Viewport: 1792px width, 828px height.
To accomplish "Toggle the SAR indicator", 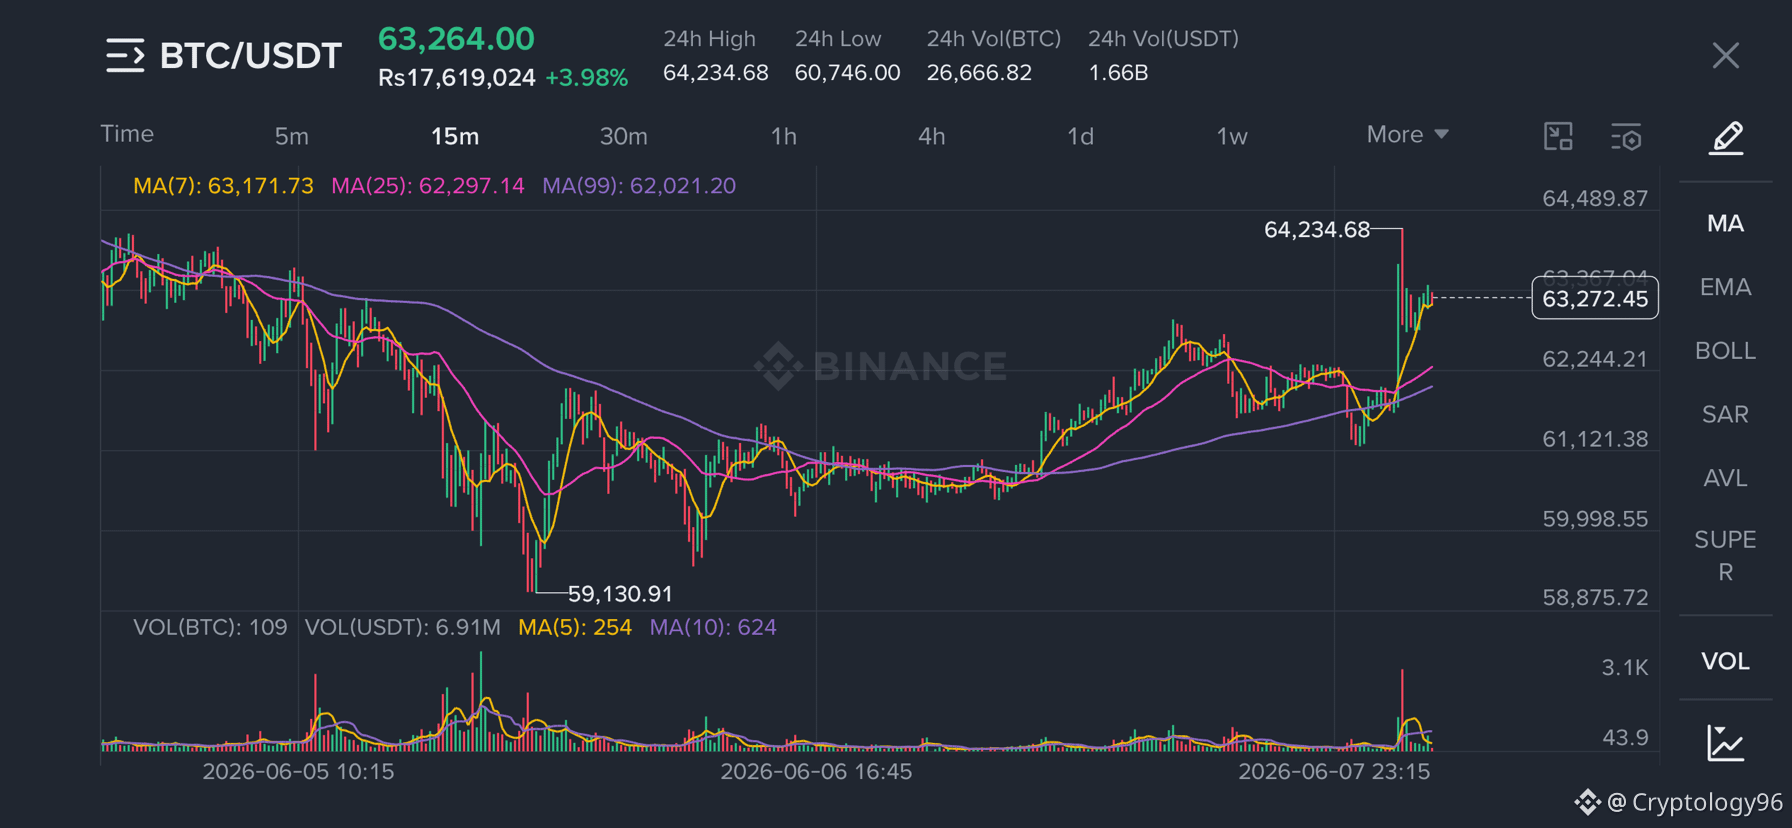I will click(x=1726, y=414).
